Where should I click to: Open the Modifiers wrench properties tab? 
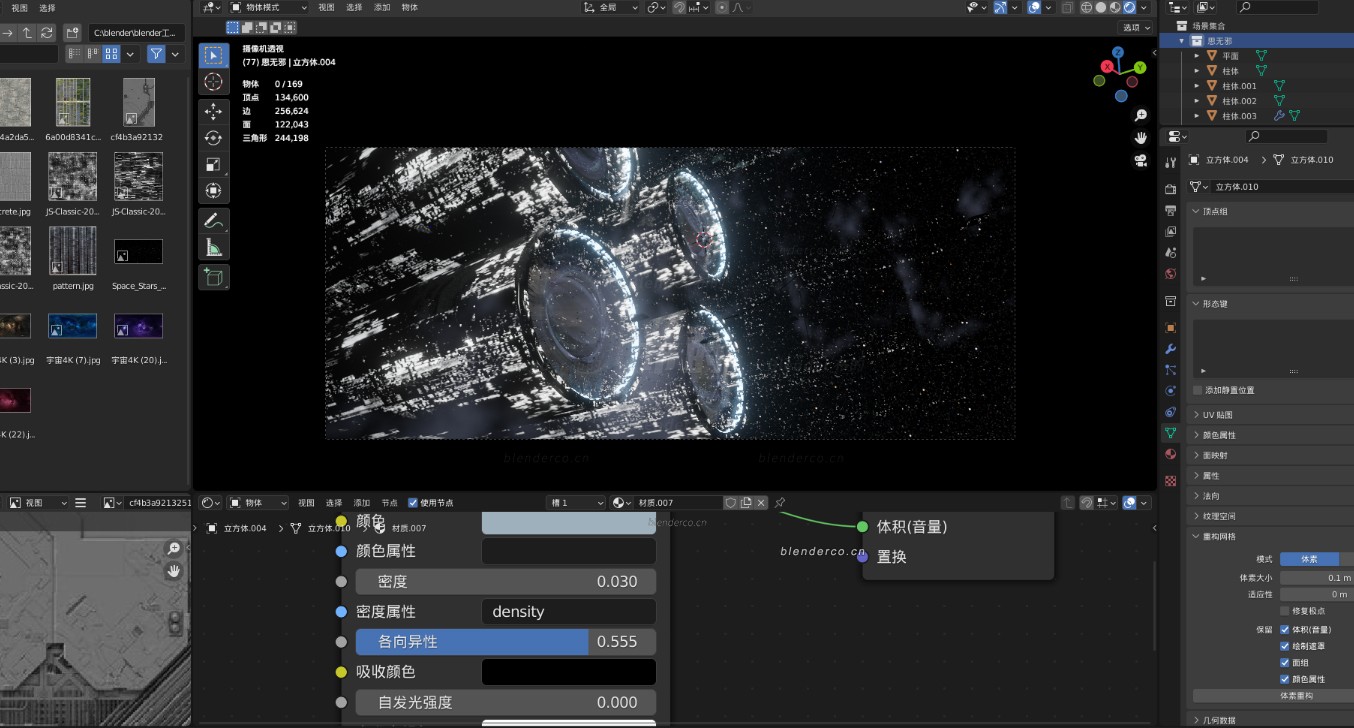1171,349
